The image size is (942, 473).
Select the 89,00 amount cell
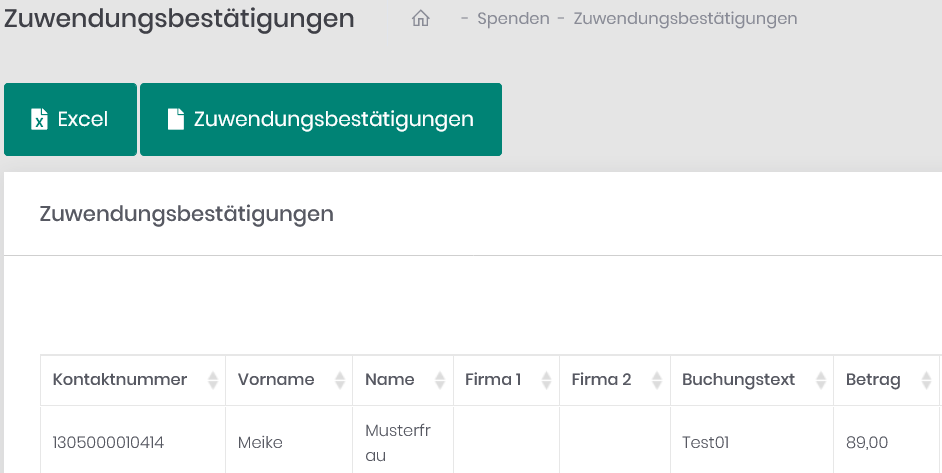pos(866,442)
